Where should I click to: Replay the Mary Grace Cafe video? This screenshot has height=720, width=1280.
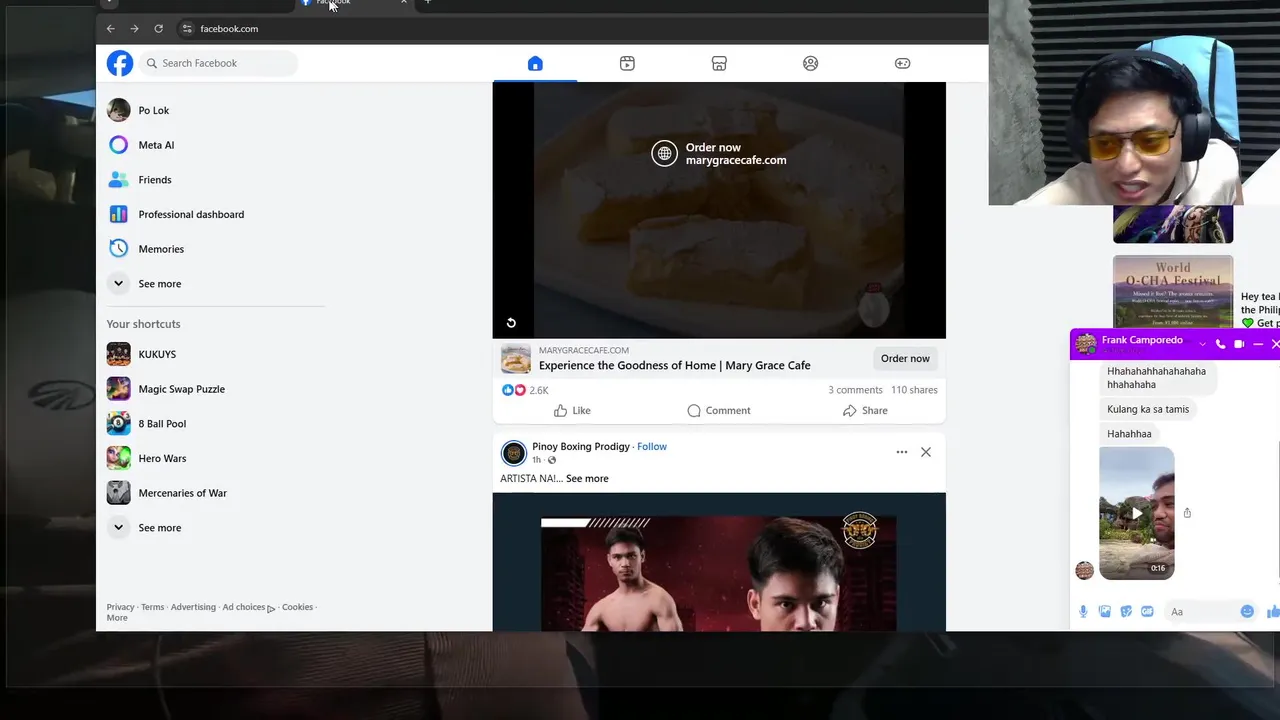(x=511, y=322)
